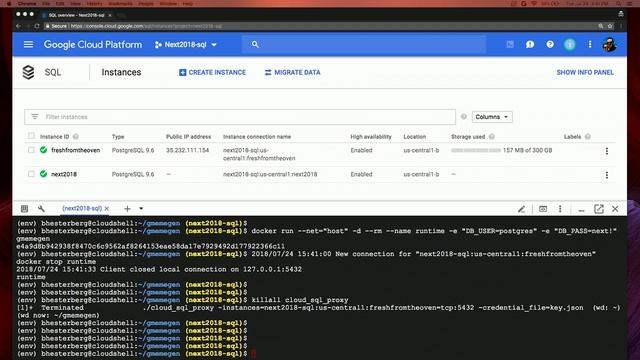Click IP address 35.232.111.154

click(x=187, y=150)
